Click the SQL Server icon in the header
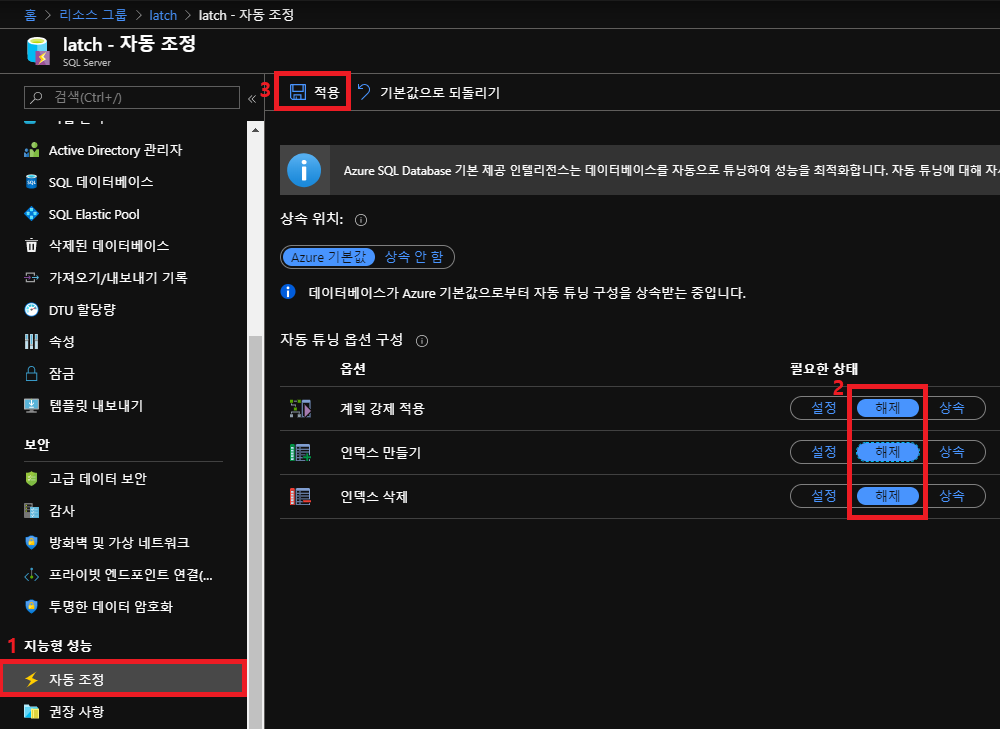Image resolution: width=1000 pixels, height=729 pixels. coord(38,51)
